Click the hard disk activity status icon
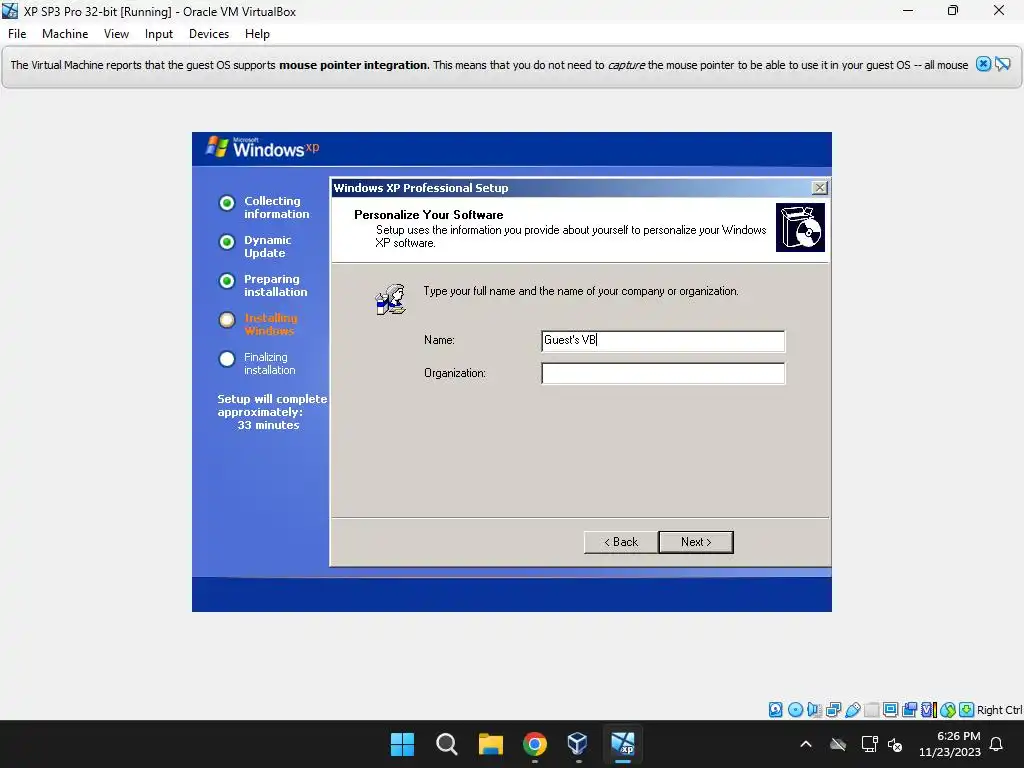 pos(775,710)
